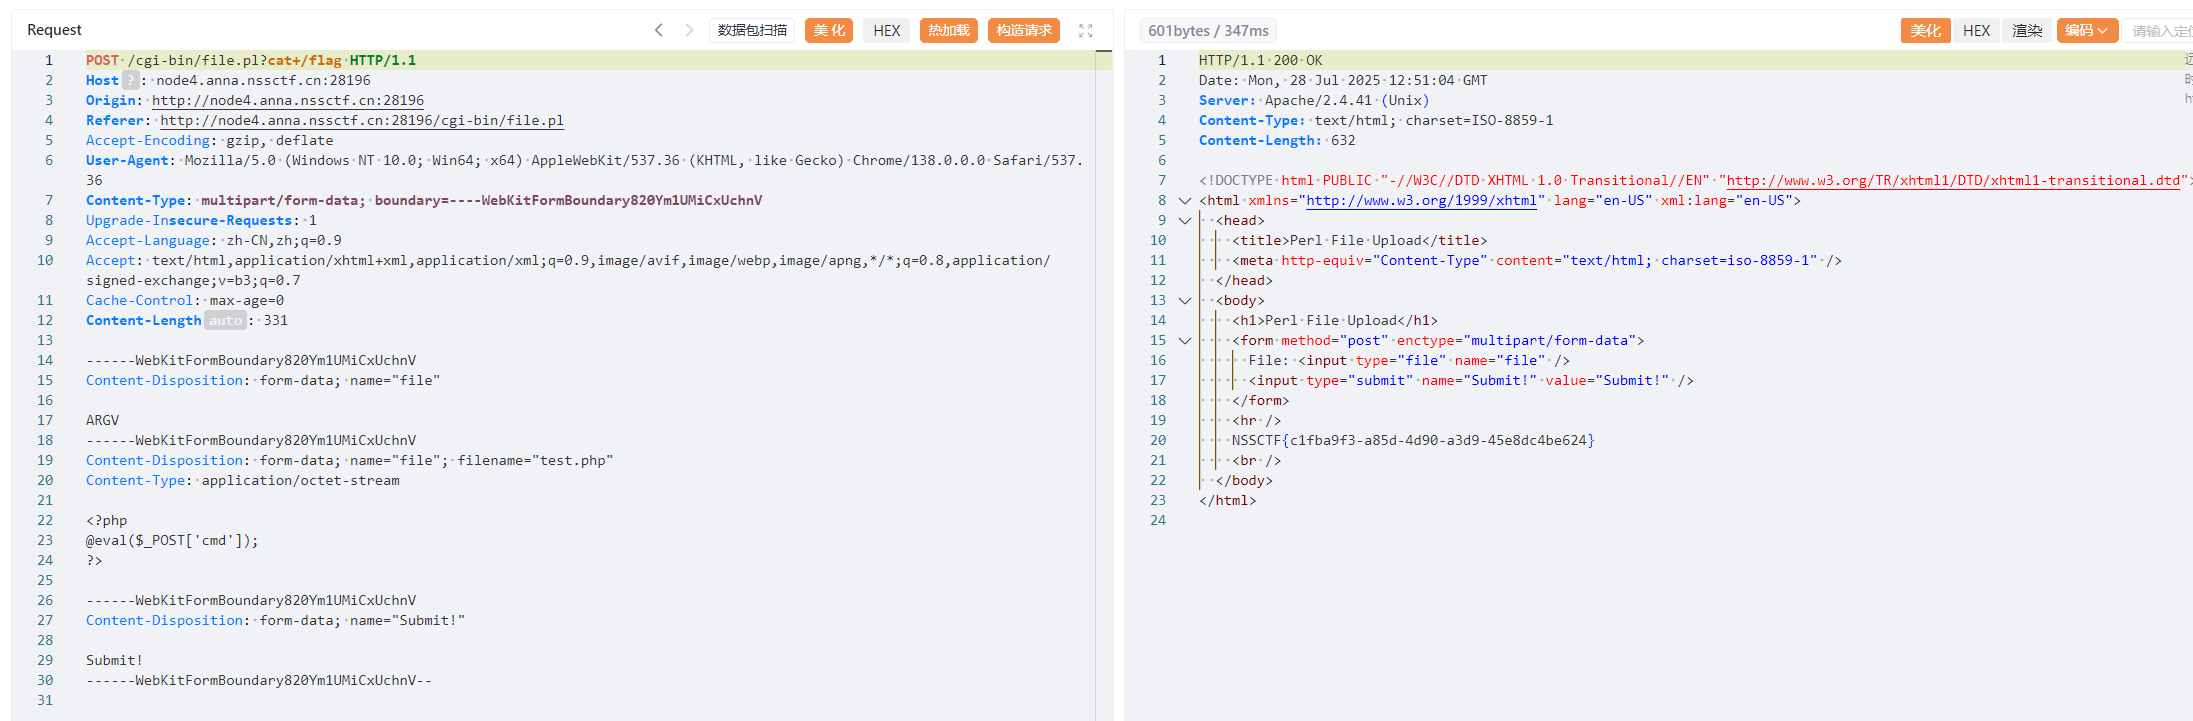
Task: Click the response Content-Length: 632 header
Action: tap(1277, 140)
